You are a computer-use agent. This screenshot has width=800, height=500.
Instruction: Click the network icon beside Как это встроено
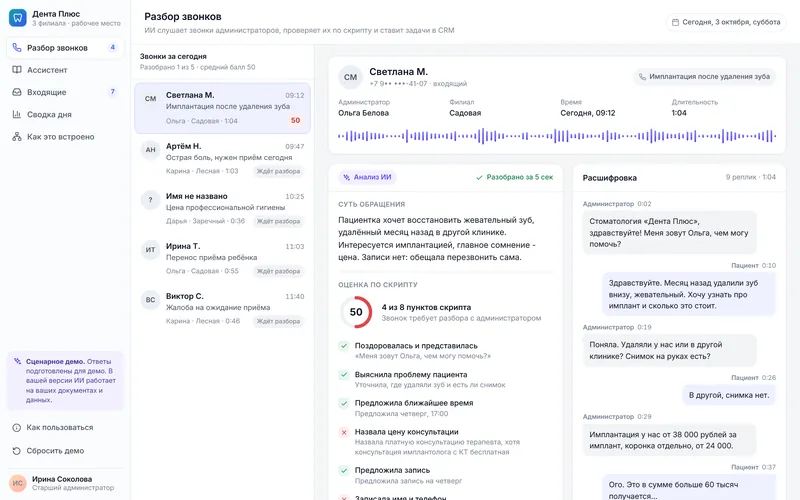click(17, 137)
